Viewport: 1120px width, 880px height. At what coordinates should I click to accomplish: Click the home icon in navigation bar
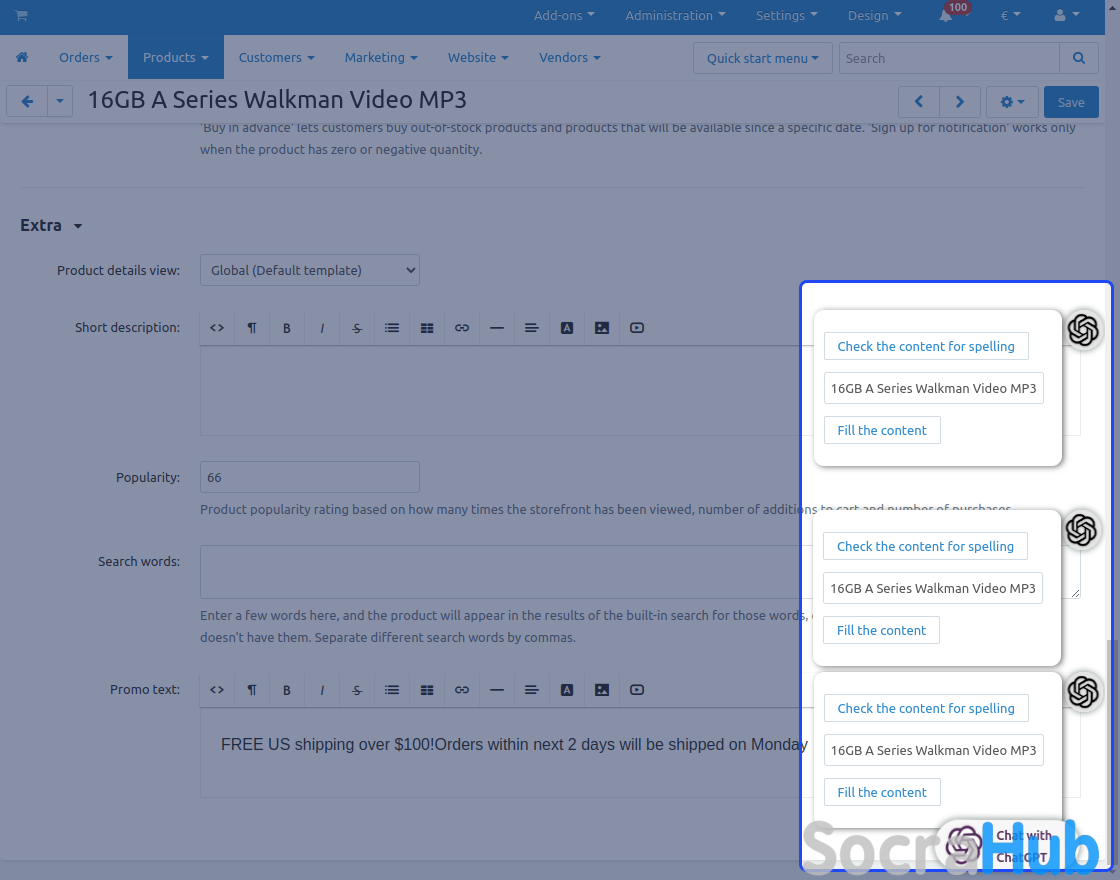coord(22,58)
